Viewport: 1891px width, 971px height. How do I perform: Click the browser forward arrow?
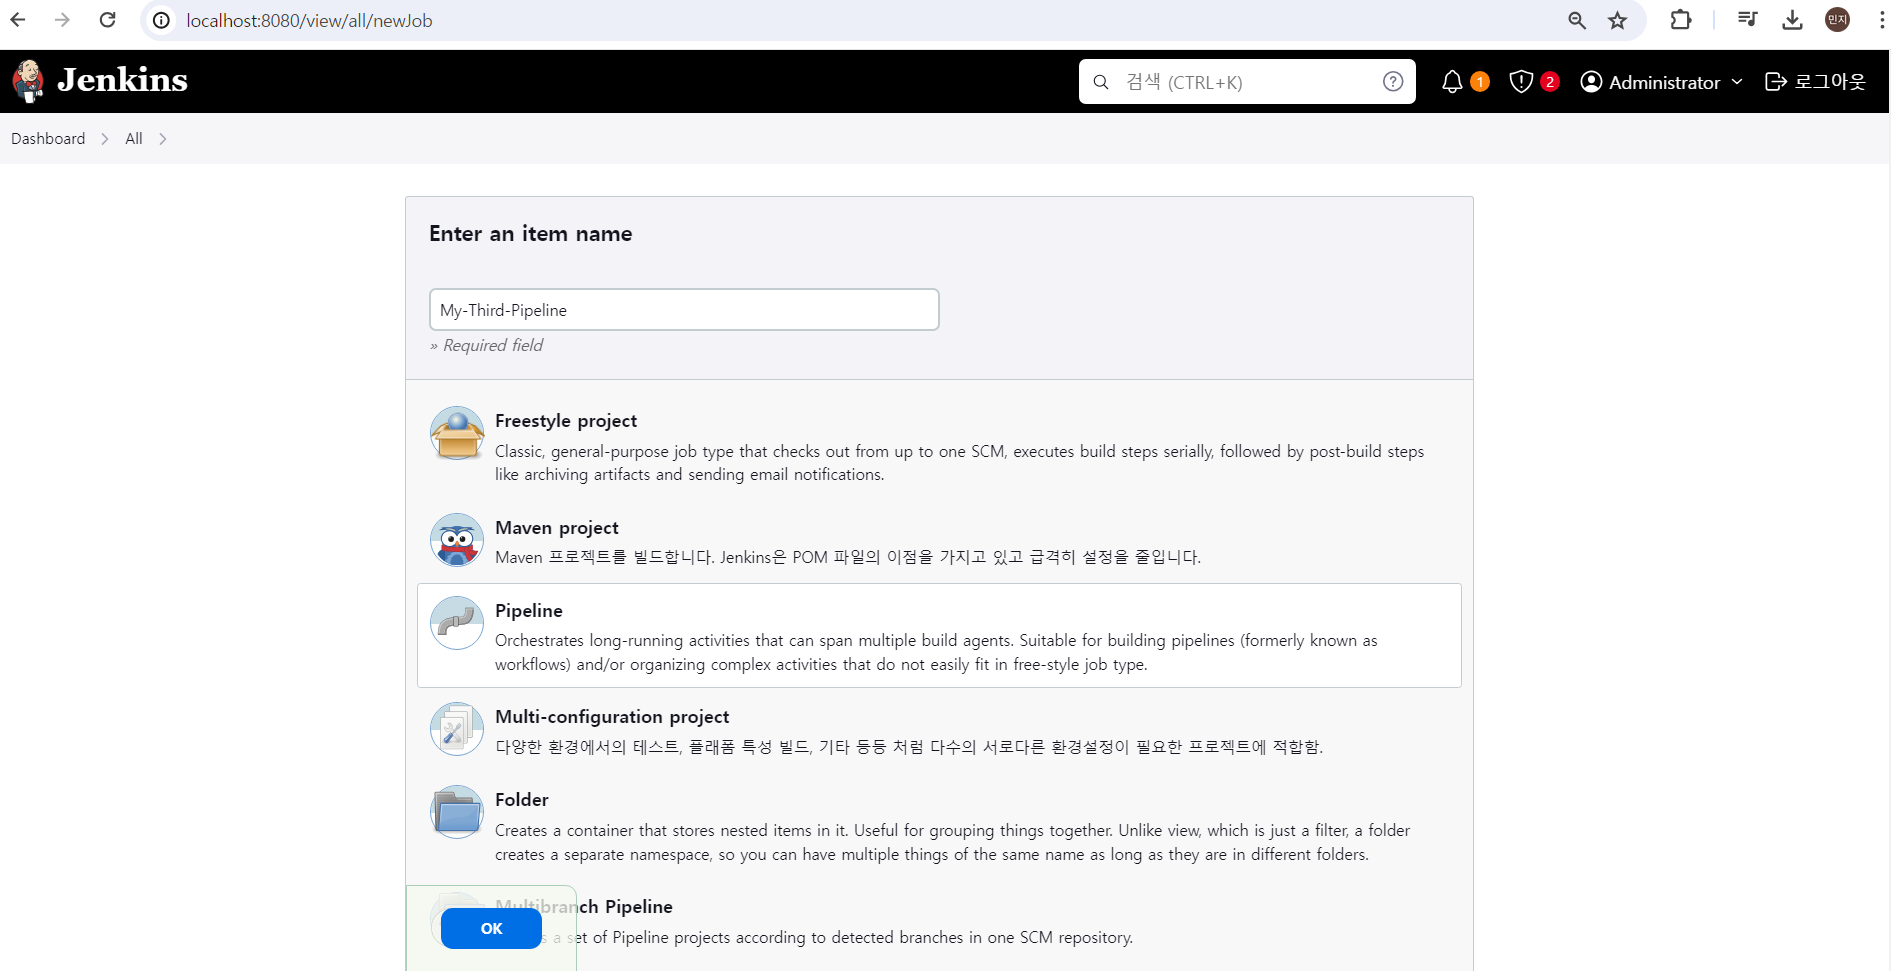click(62, 20)
